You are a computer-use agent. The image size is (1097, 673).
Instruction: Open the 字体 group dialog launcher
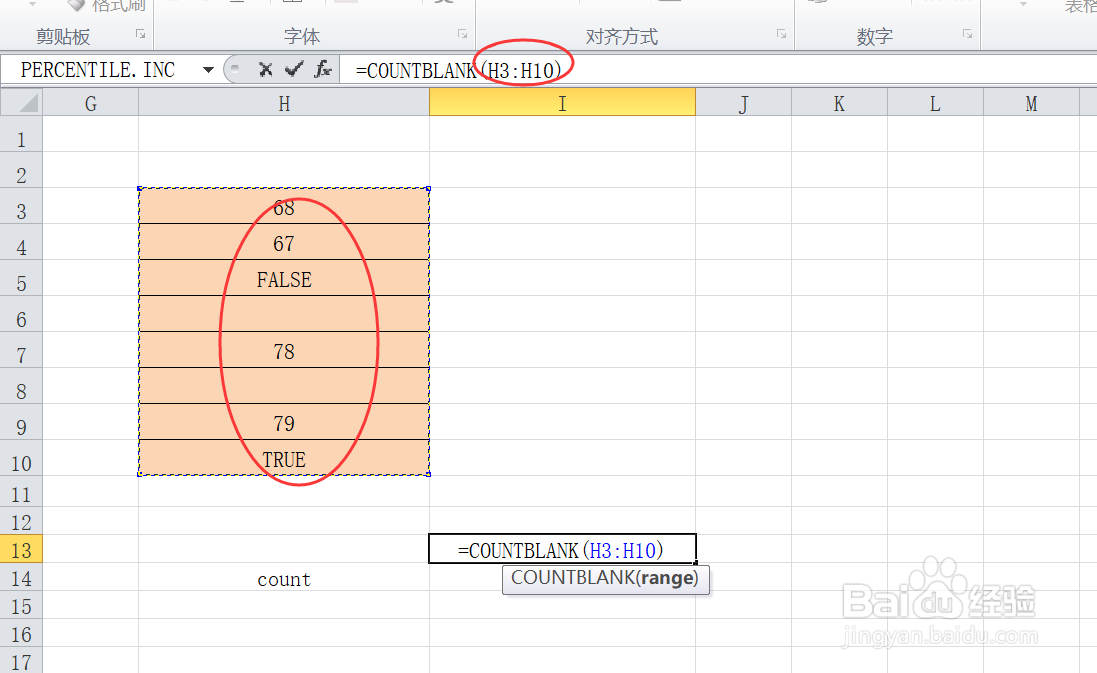[x=461, y=33]
